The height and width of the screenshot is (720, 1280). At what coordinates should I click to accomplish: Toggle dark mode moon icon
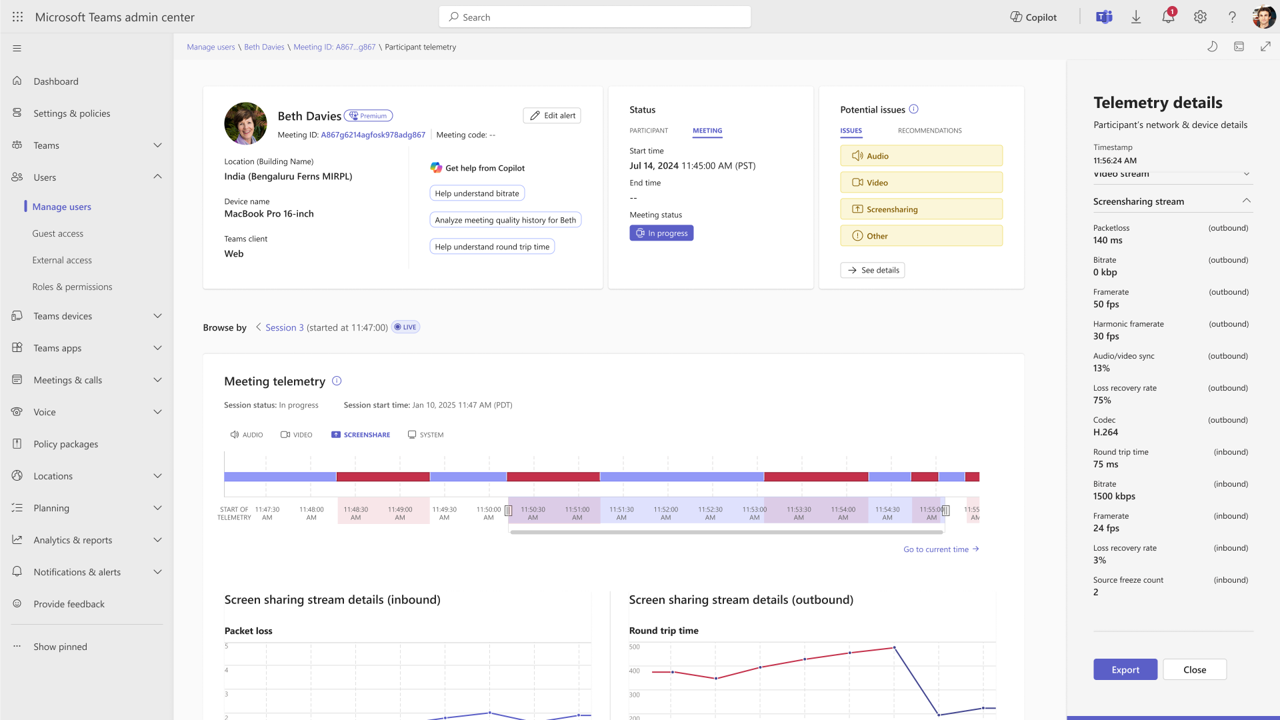[1212, 47]
